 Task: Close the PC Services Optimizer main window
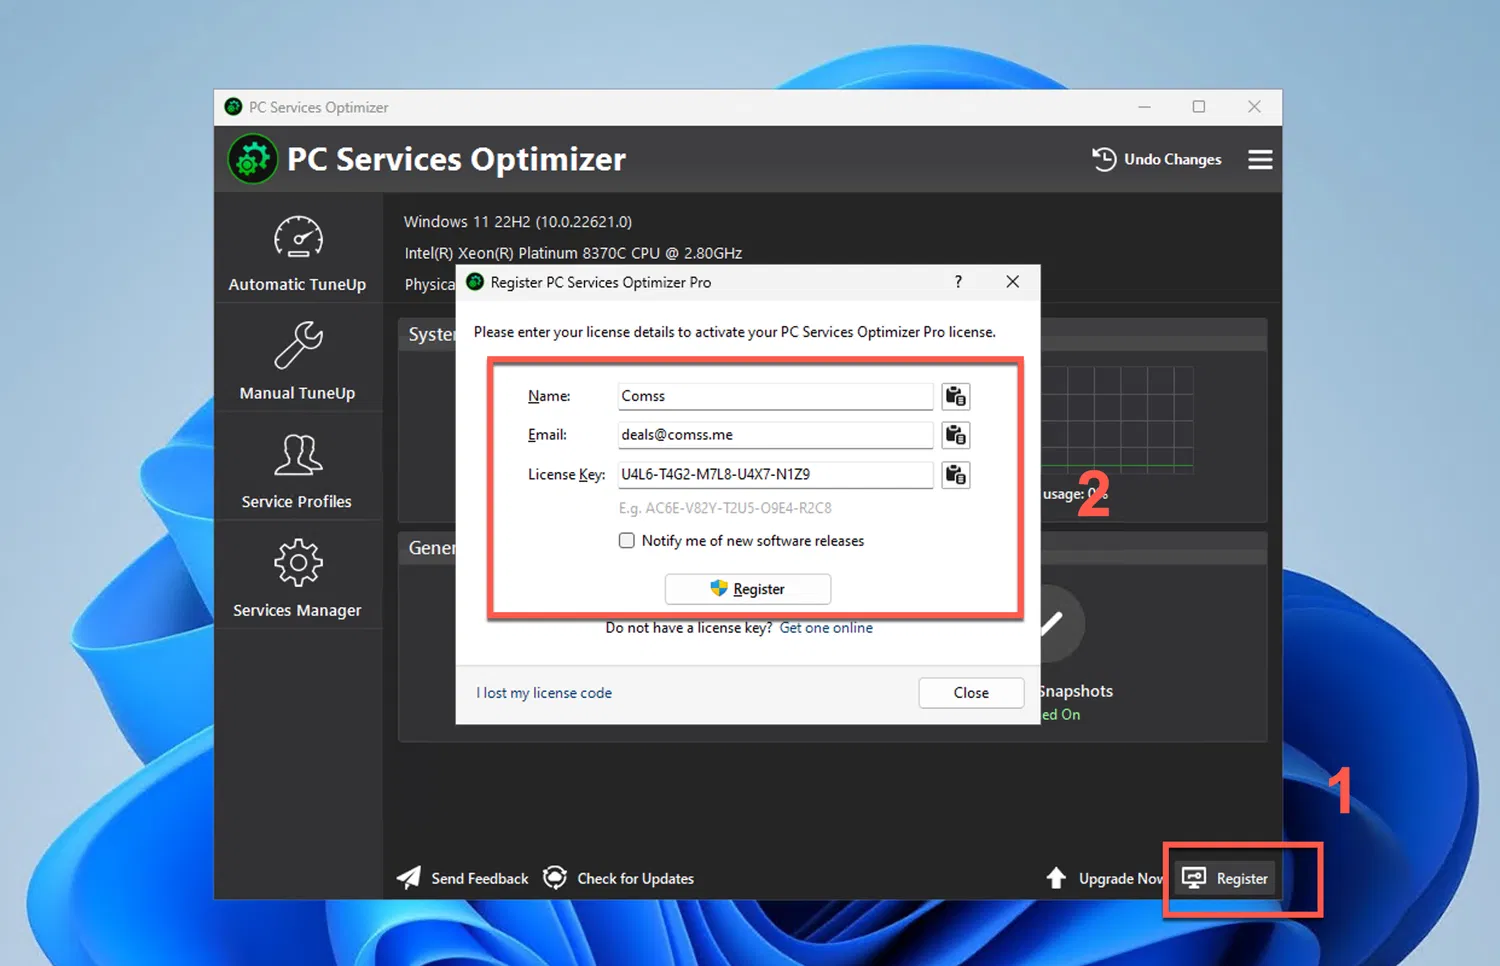[x=1254, y=107]
